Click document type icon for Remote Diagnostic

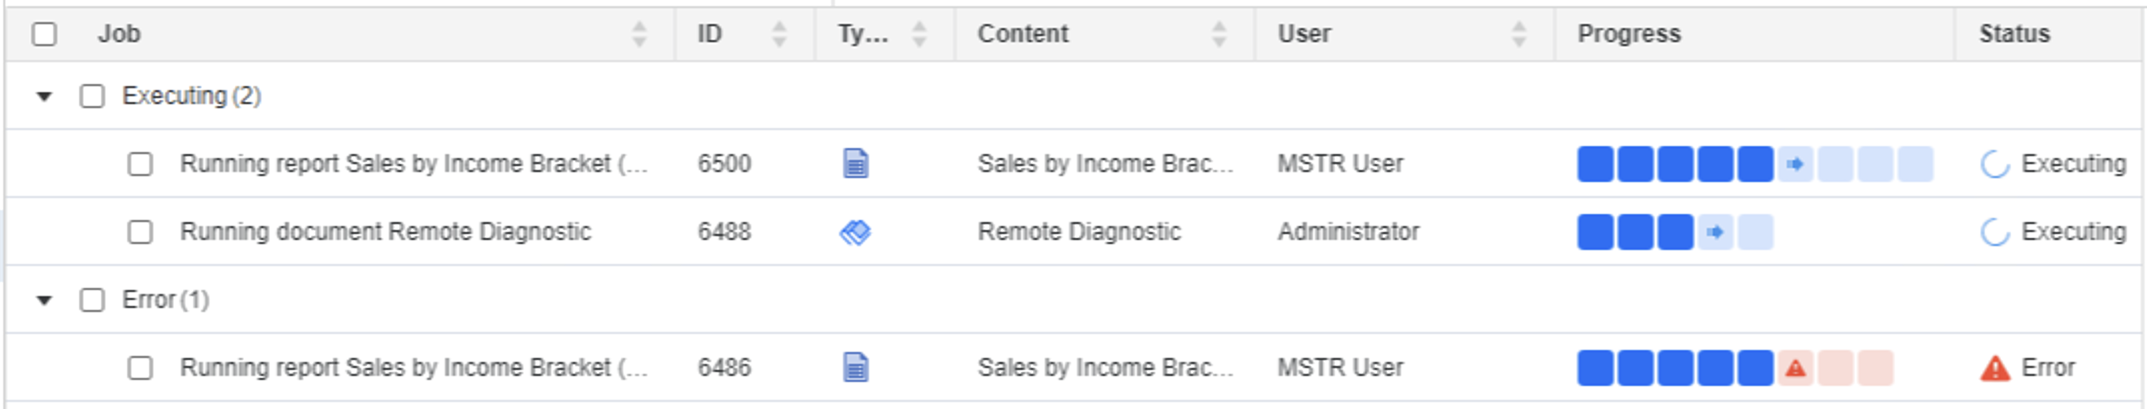[855, 232]
